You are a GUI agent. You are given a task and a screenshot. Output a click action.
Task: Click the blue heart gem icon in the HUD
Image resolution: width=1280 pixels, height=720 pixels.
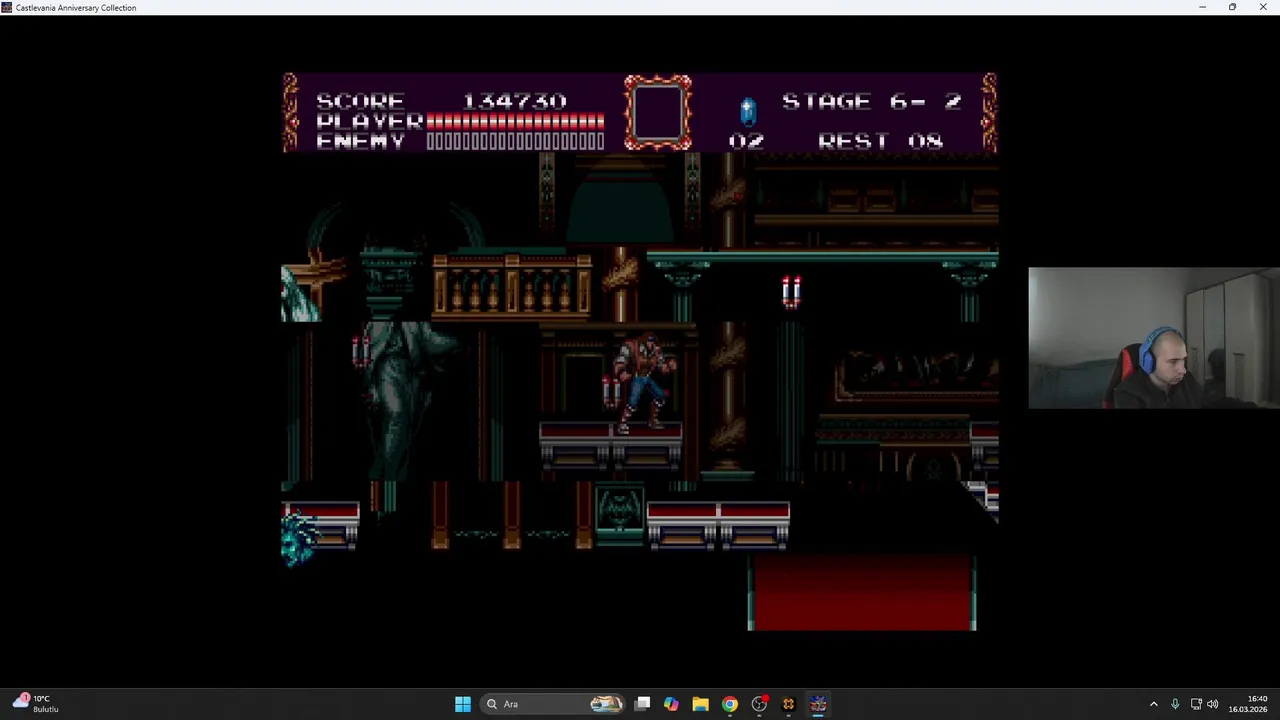click(x=747, y=110)
